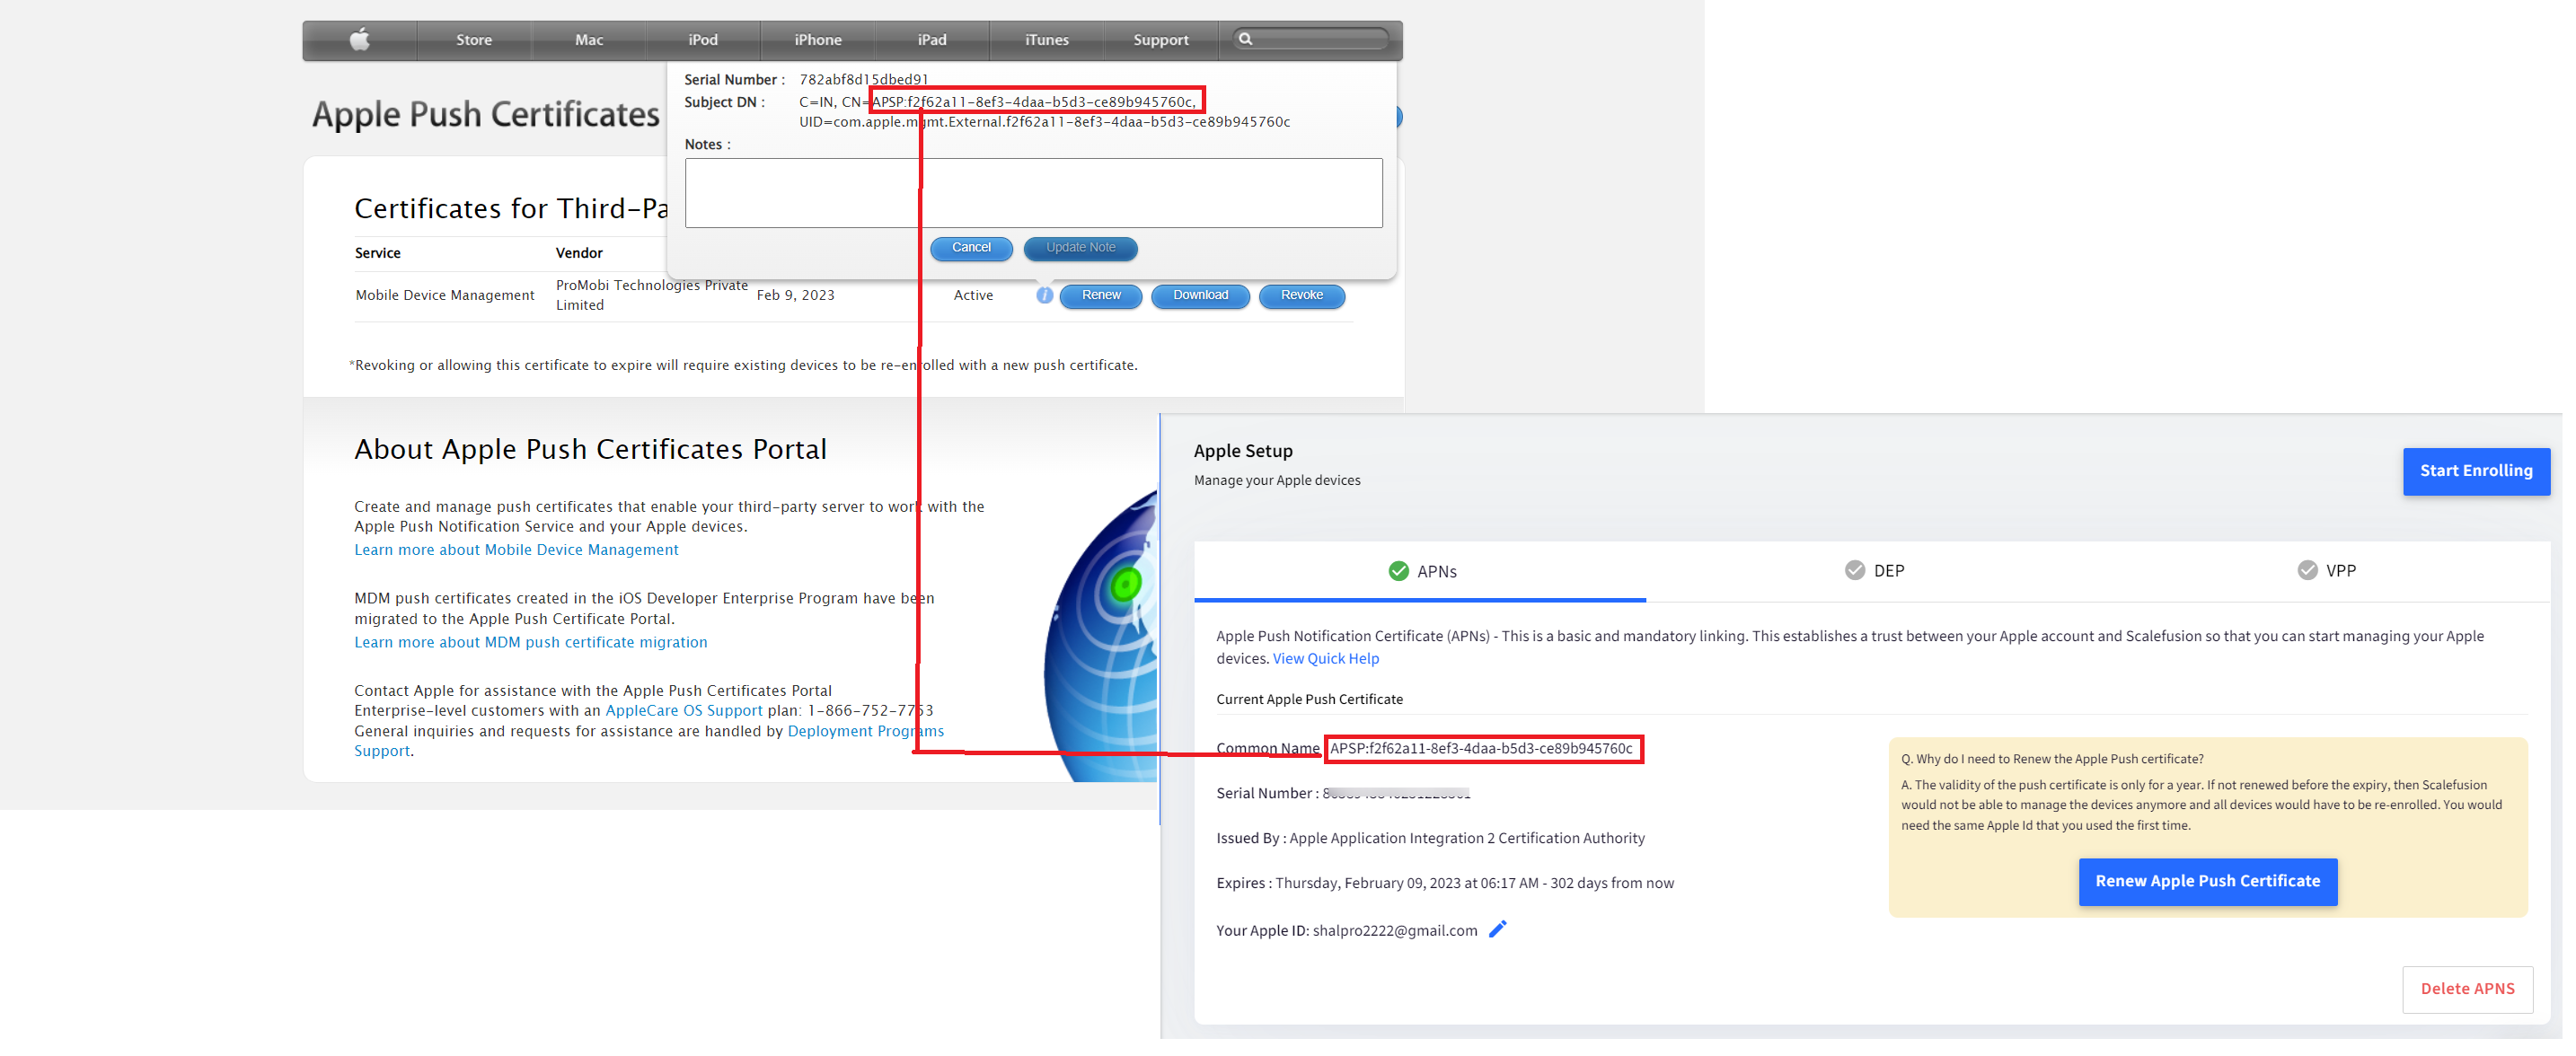
Task: Revoke the Mobile Device Management certificate
Action: point(1301,296)
